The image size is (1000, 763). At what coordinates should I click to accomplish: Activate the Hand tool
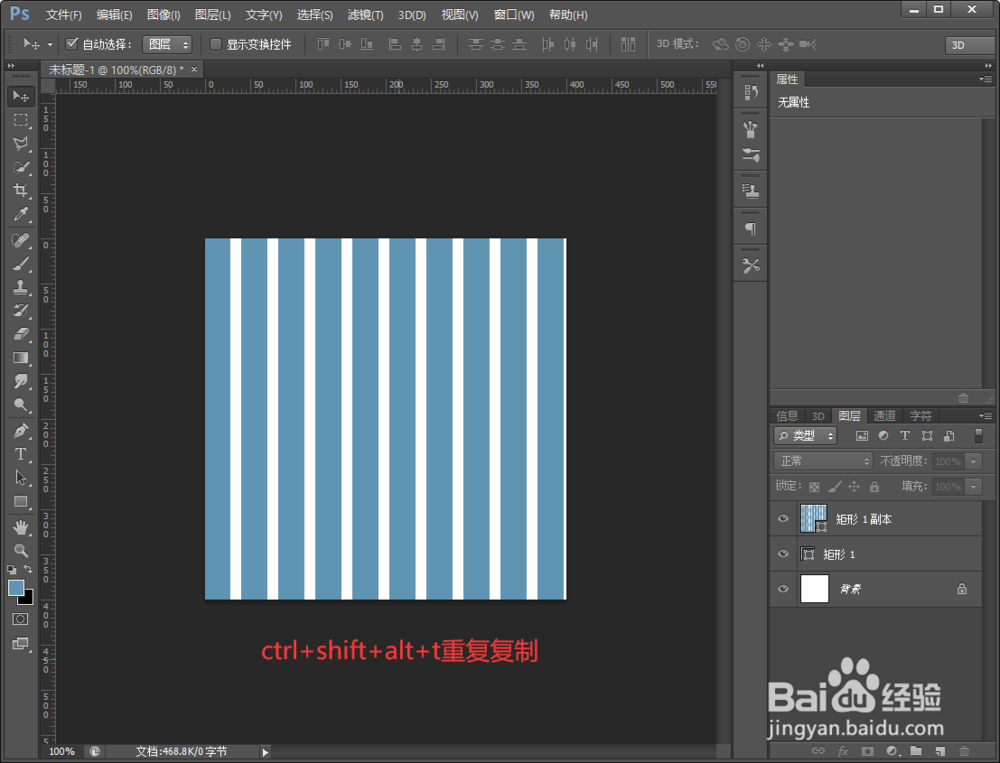coord(20,527)
